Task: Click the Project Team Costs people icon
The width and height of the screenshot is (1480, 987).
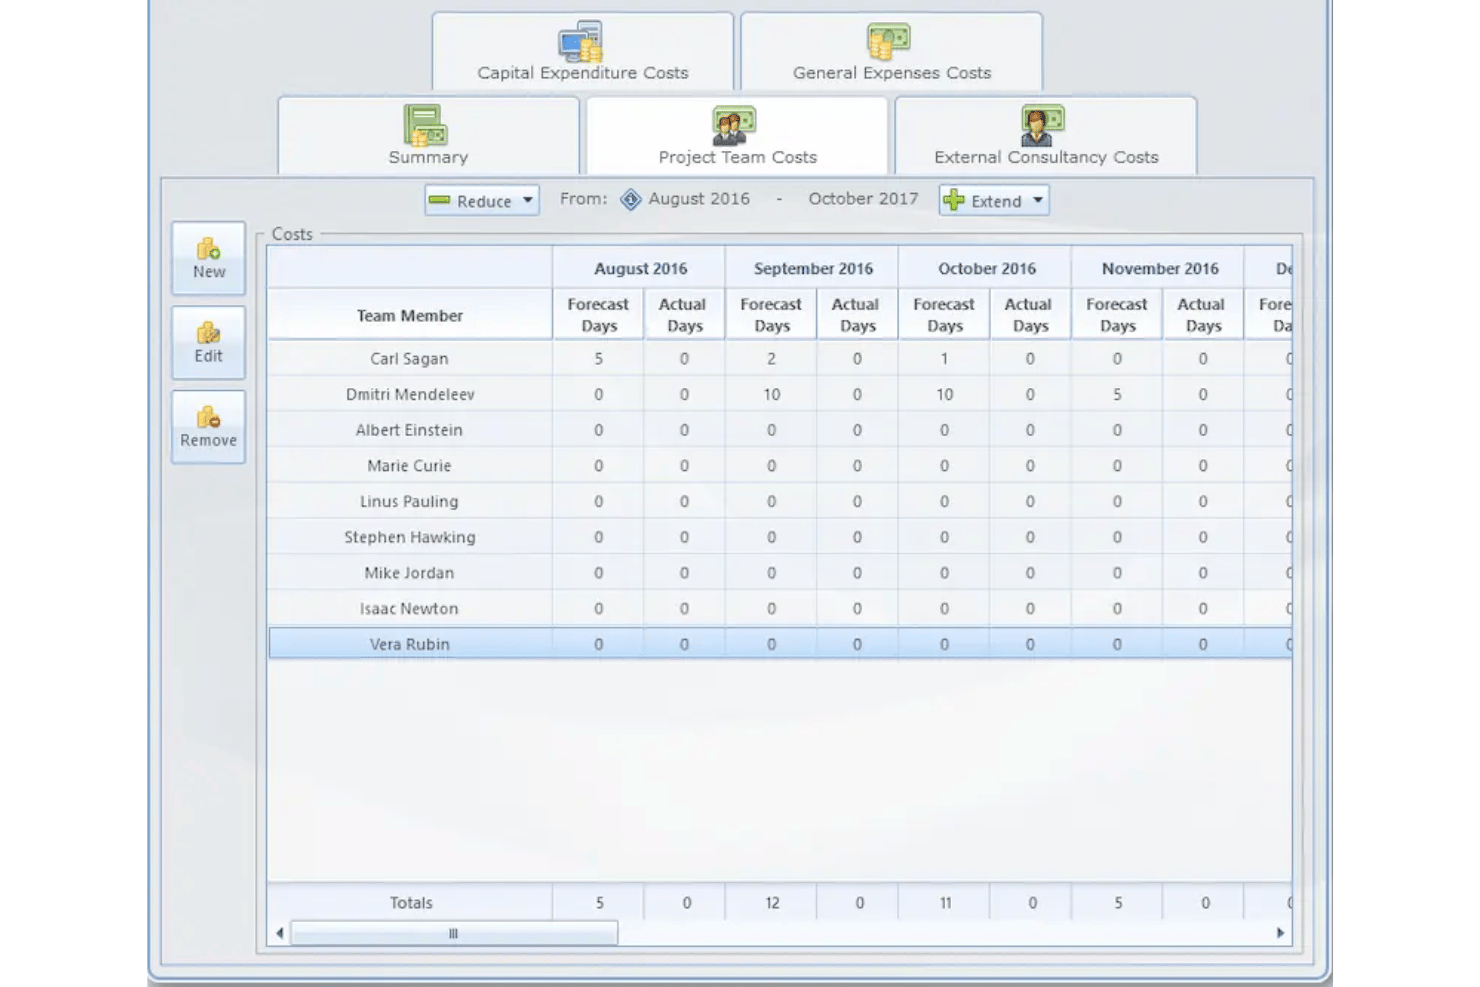Action: coord(734,126)
